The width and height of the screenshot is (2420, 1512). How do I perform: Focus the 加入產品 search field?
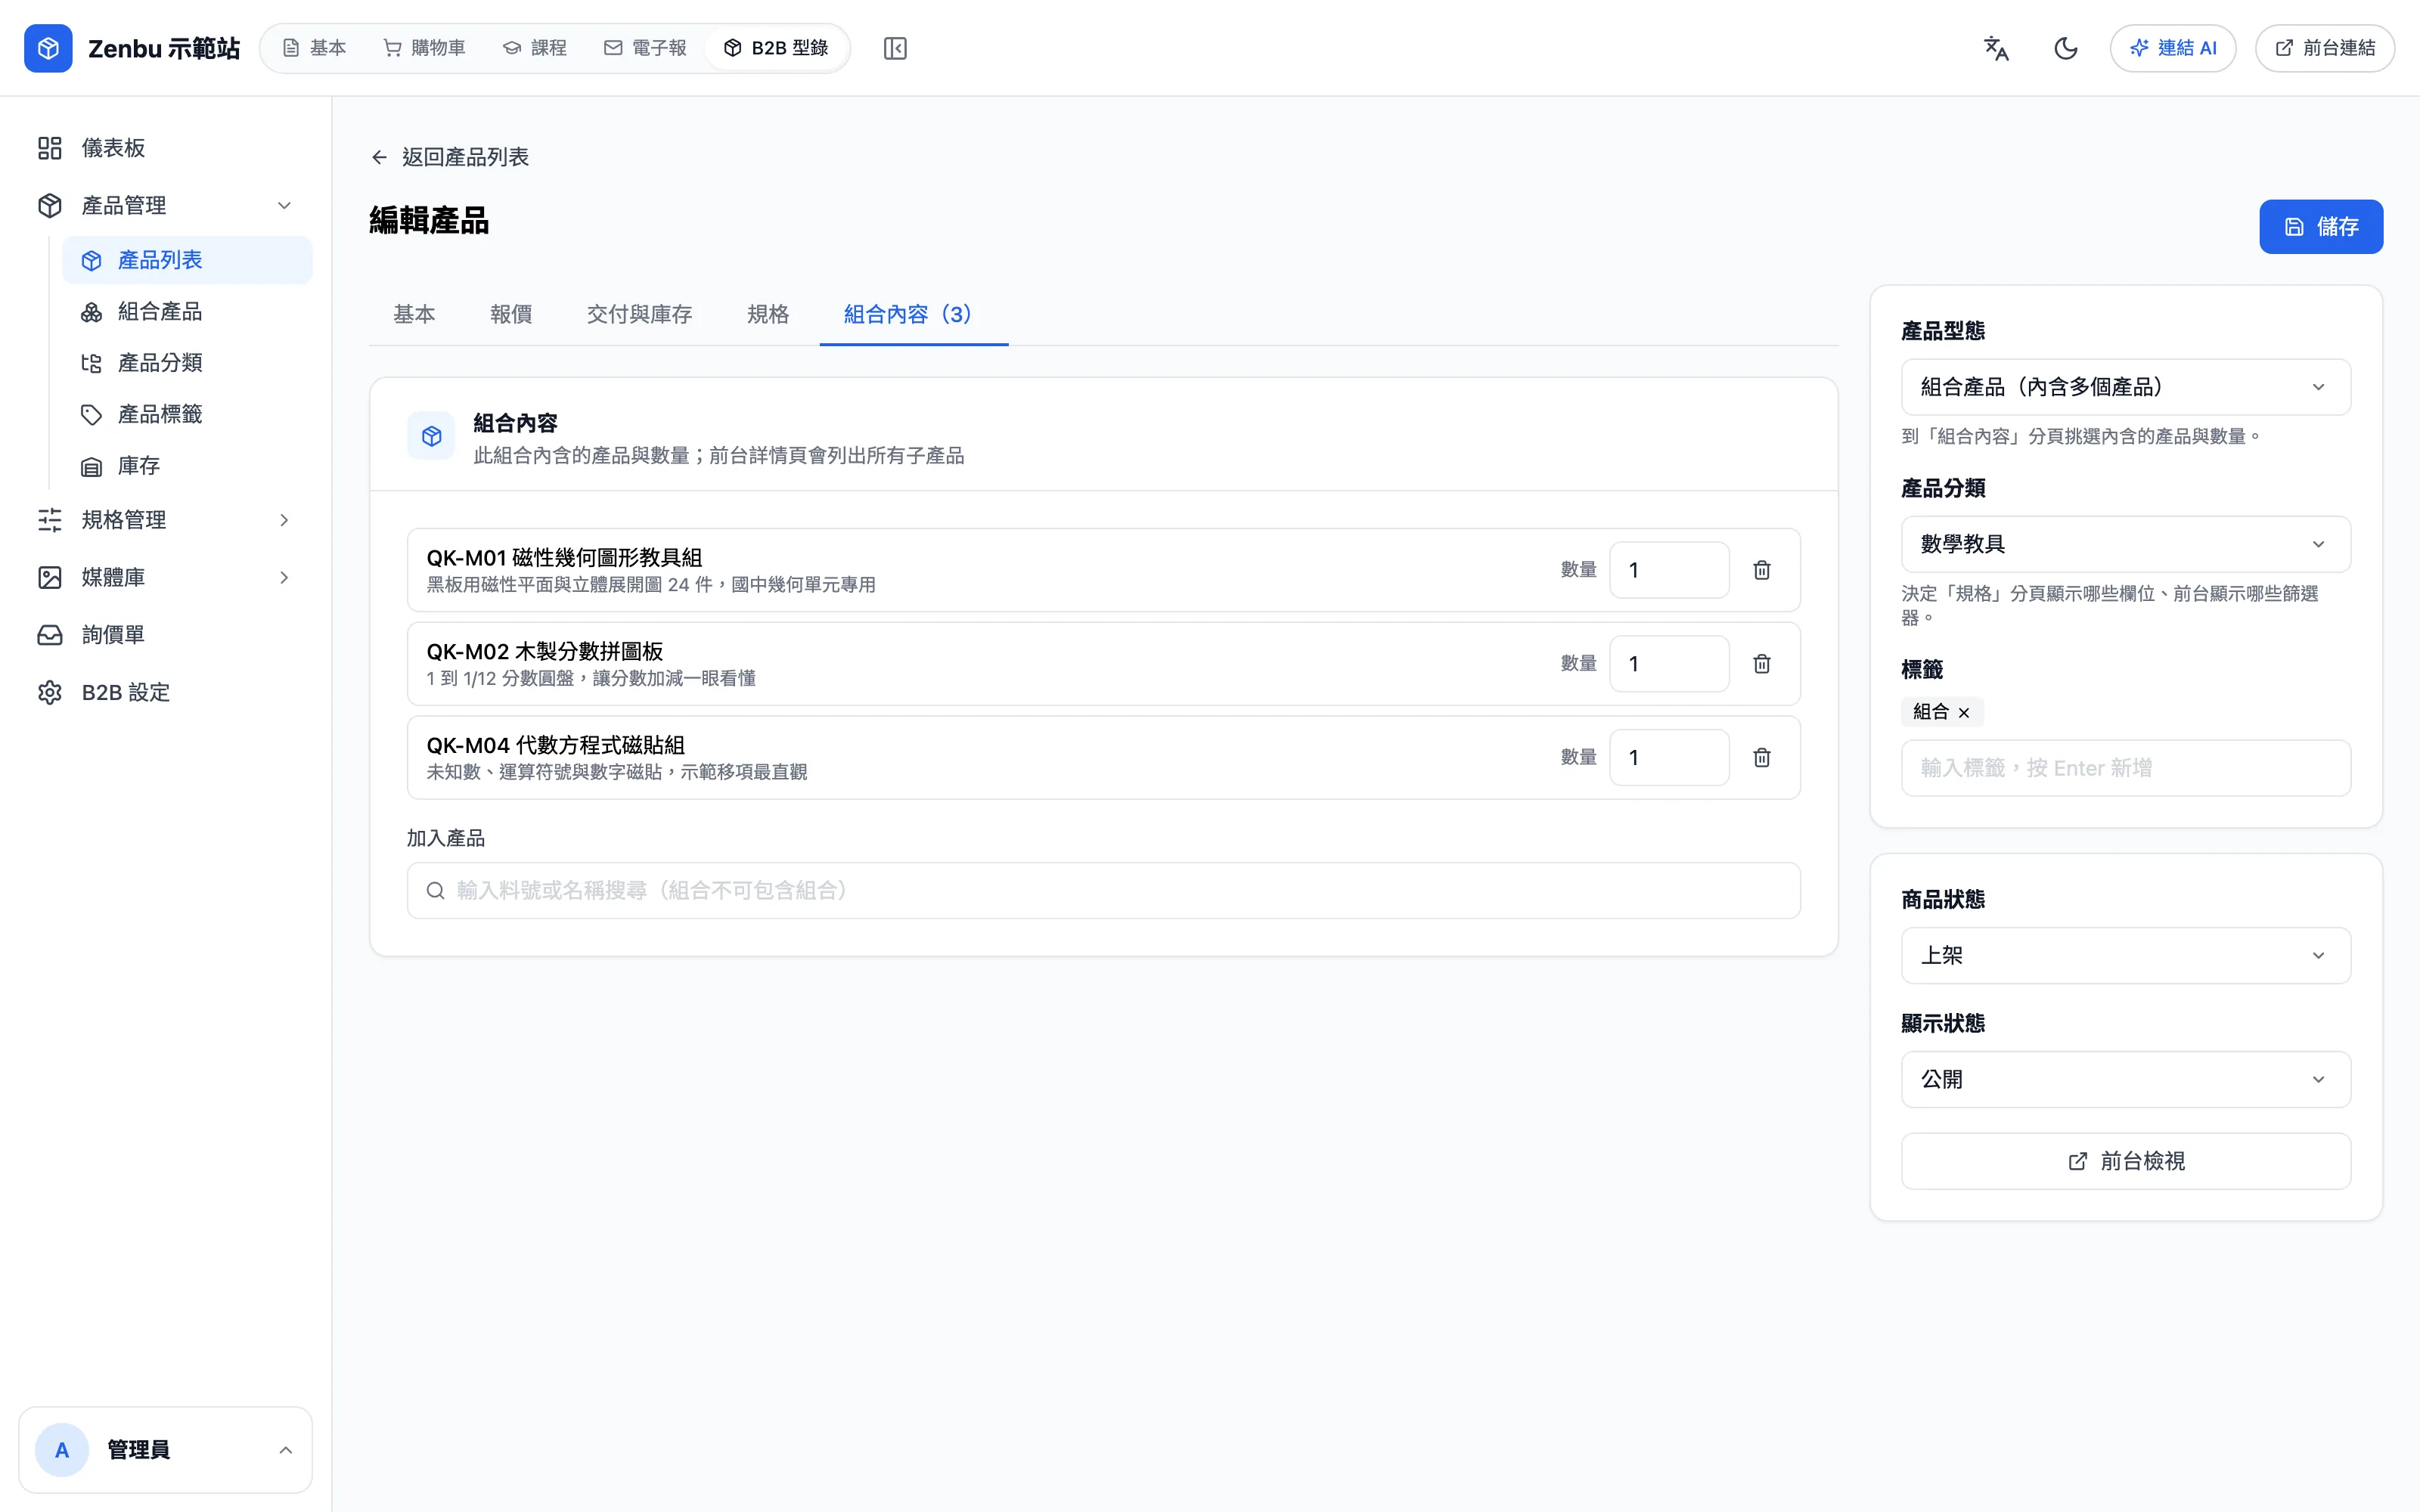1104,890
